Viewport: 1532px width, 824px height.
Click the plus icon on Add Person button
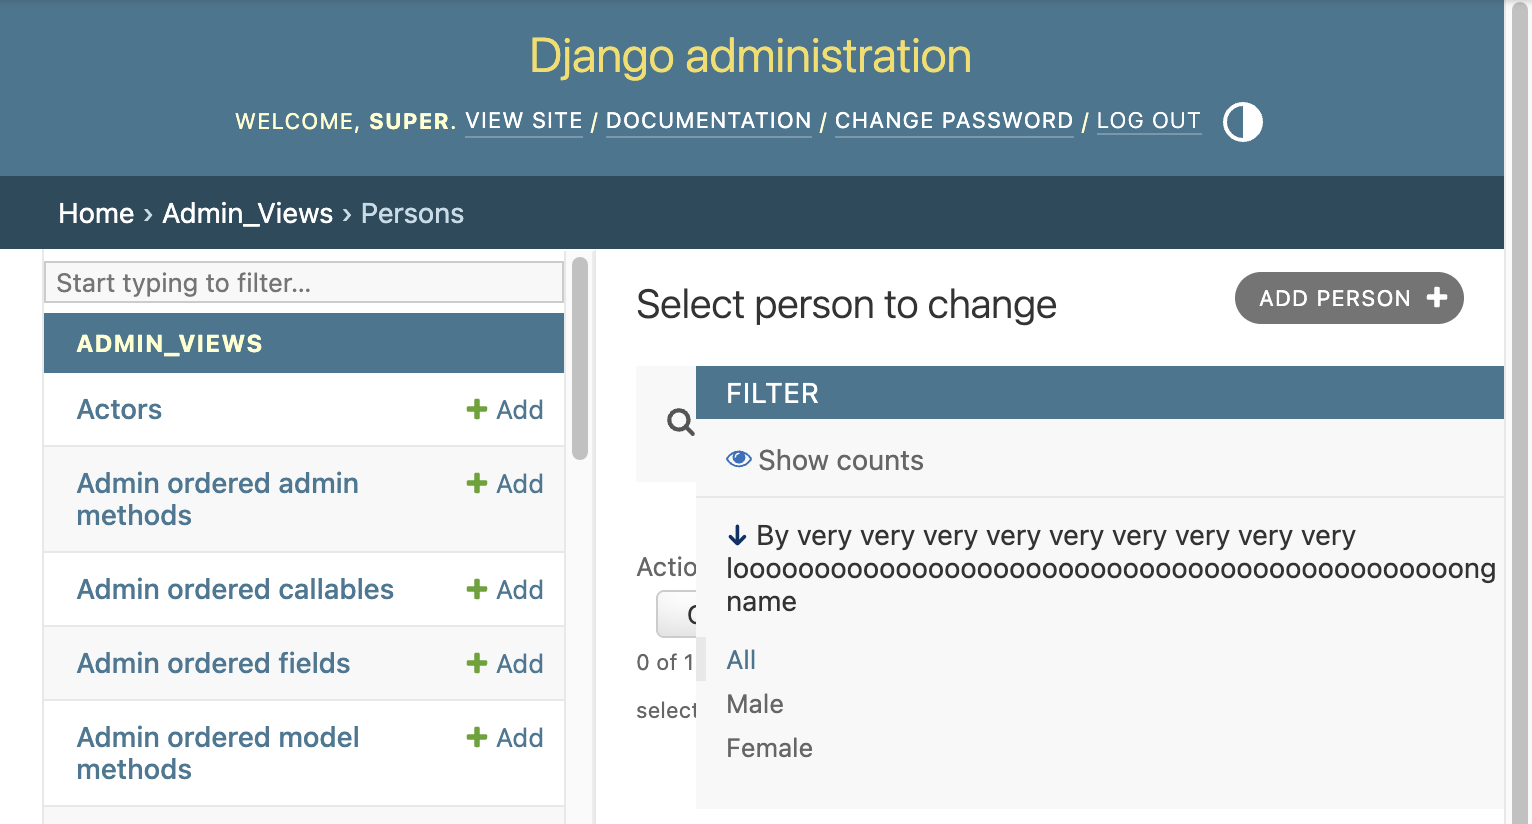point(1437,298)
